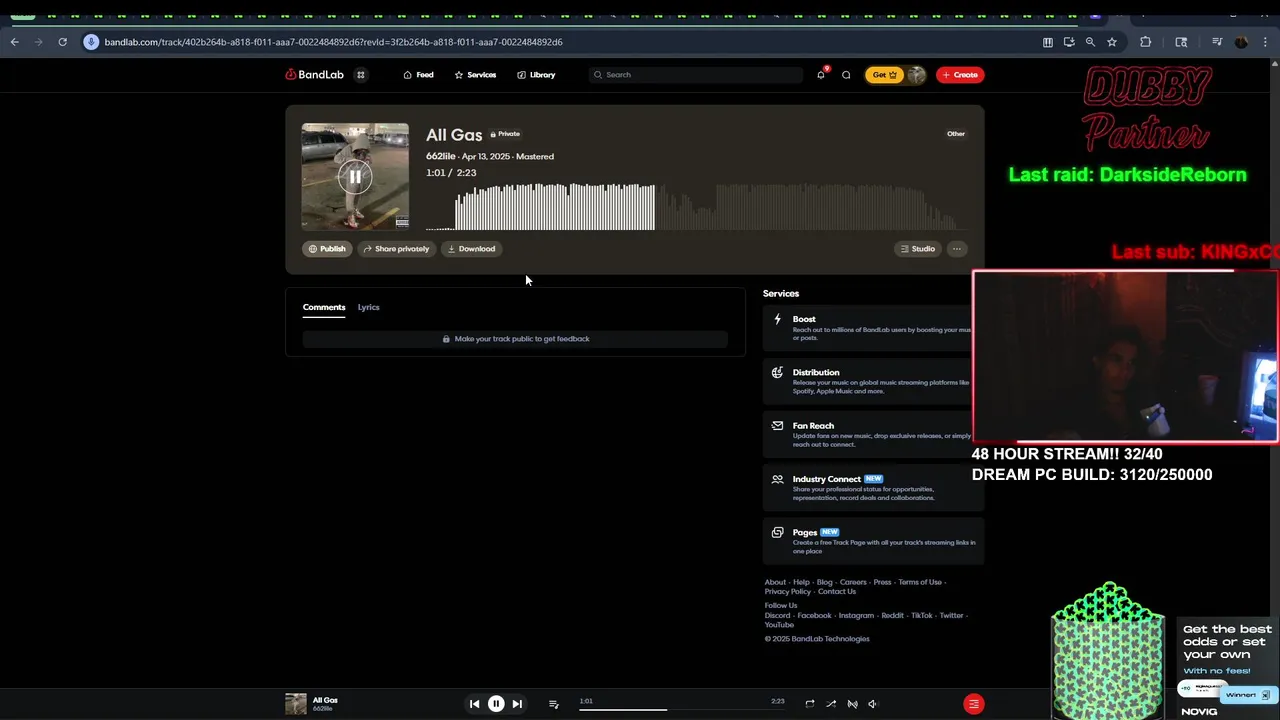Switch to the Lyrics tab
The image size is (1280, 720).
(x=369, y=307)
